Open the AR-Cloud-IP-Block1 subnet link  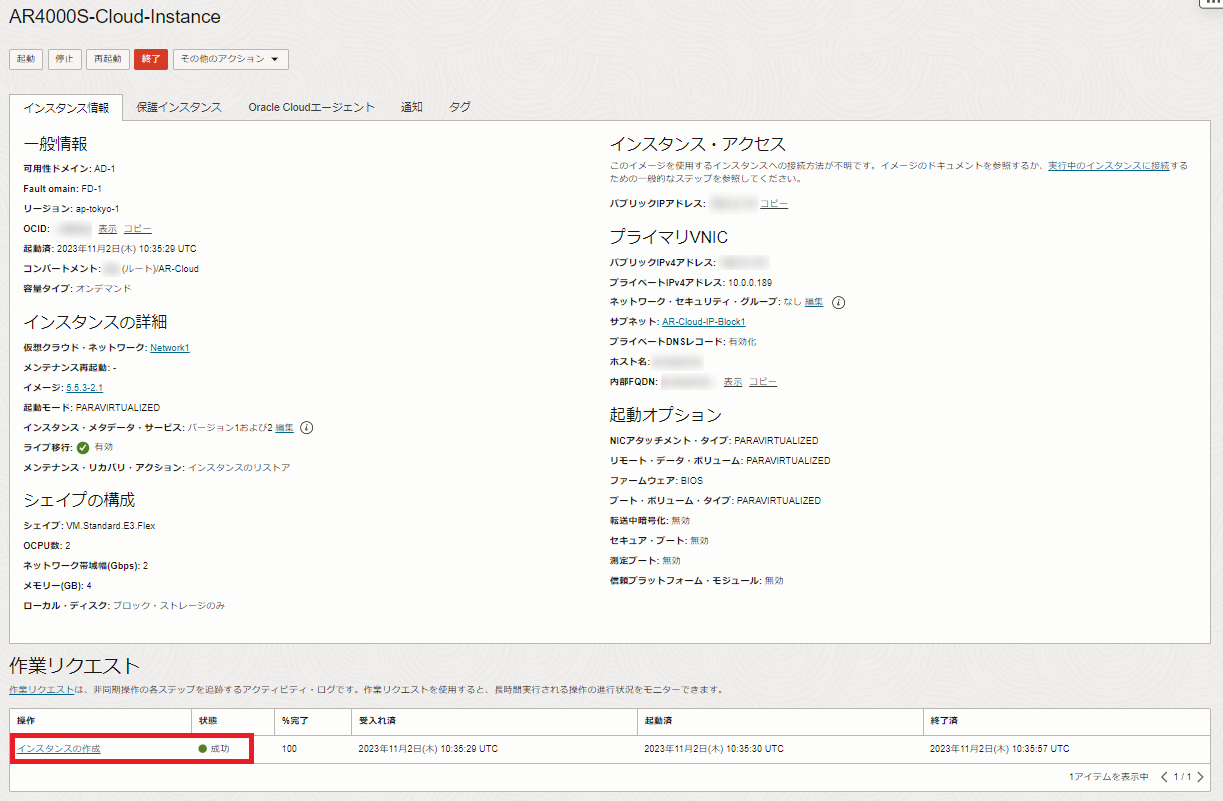click(703, 322)
